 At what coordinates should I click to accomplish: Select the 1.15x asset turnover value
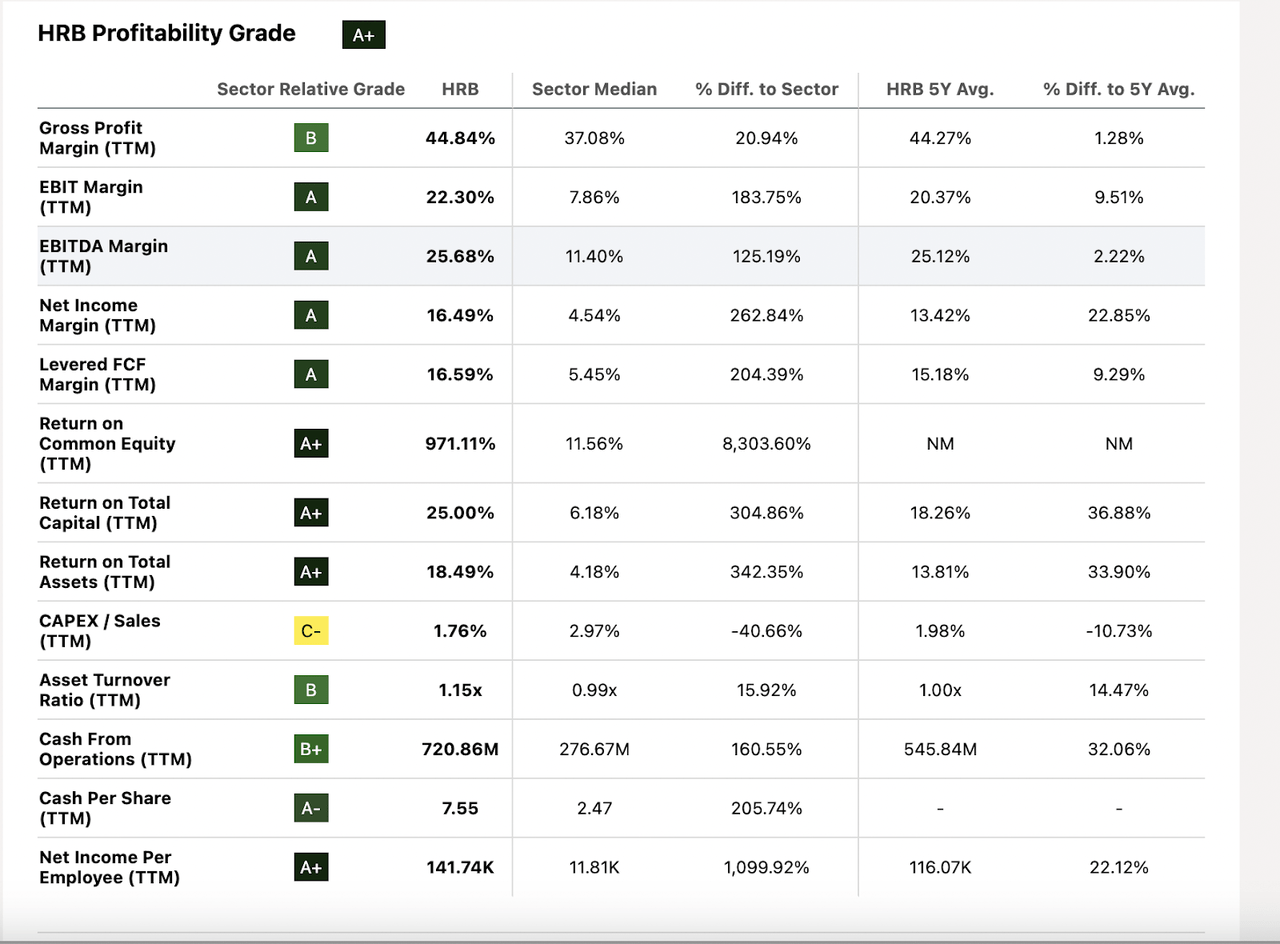[x=460, y=689]
